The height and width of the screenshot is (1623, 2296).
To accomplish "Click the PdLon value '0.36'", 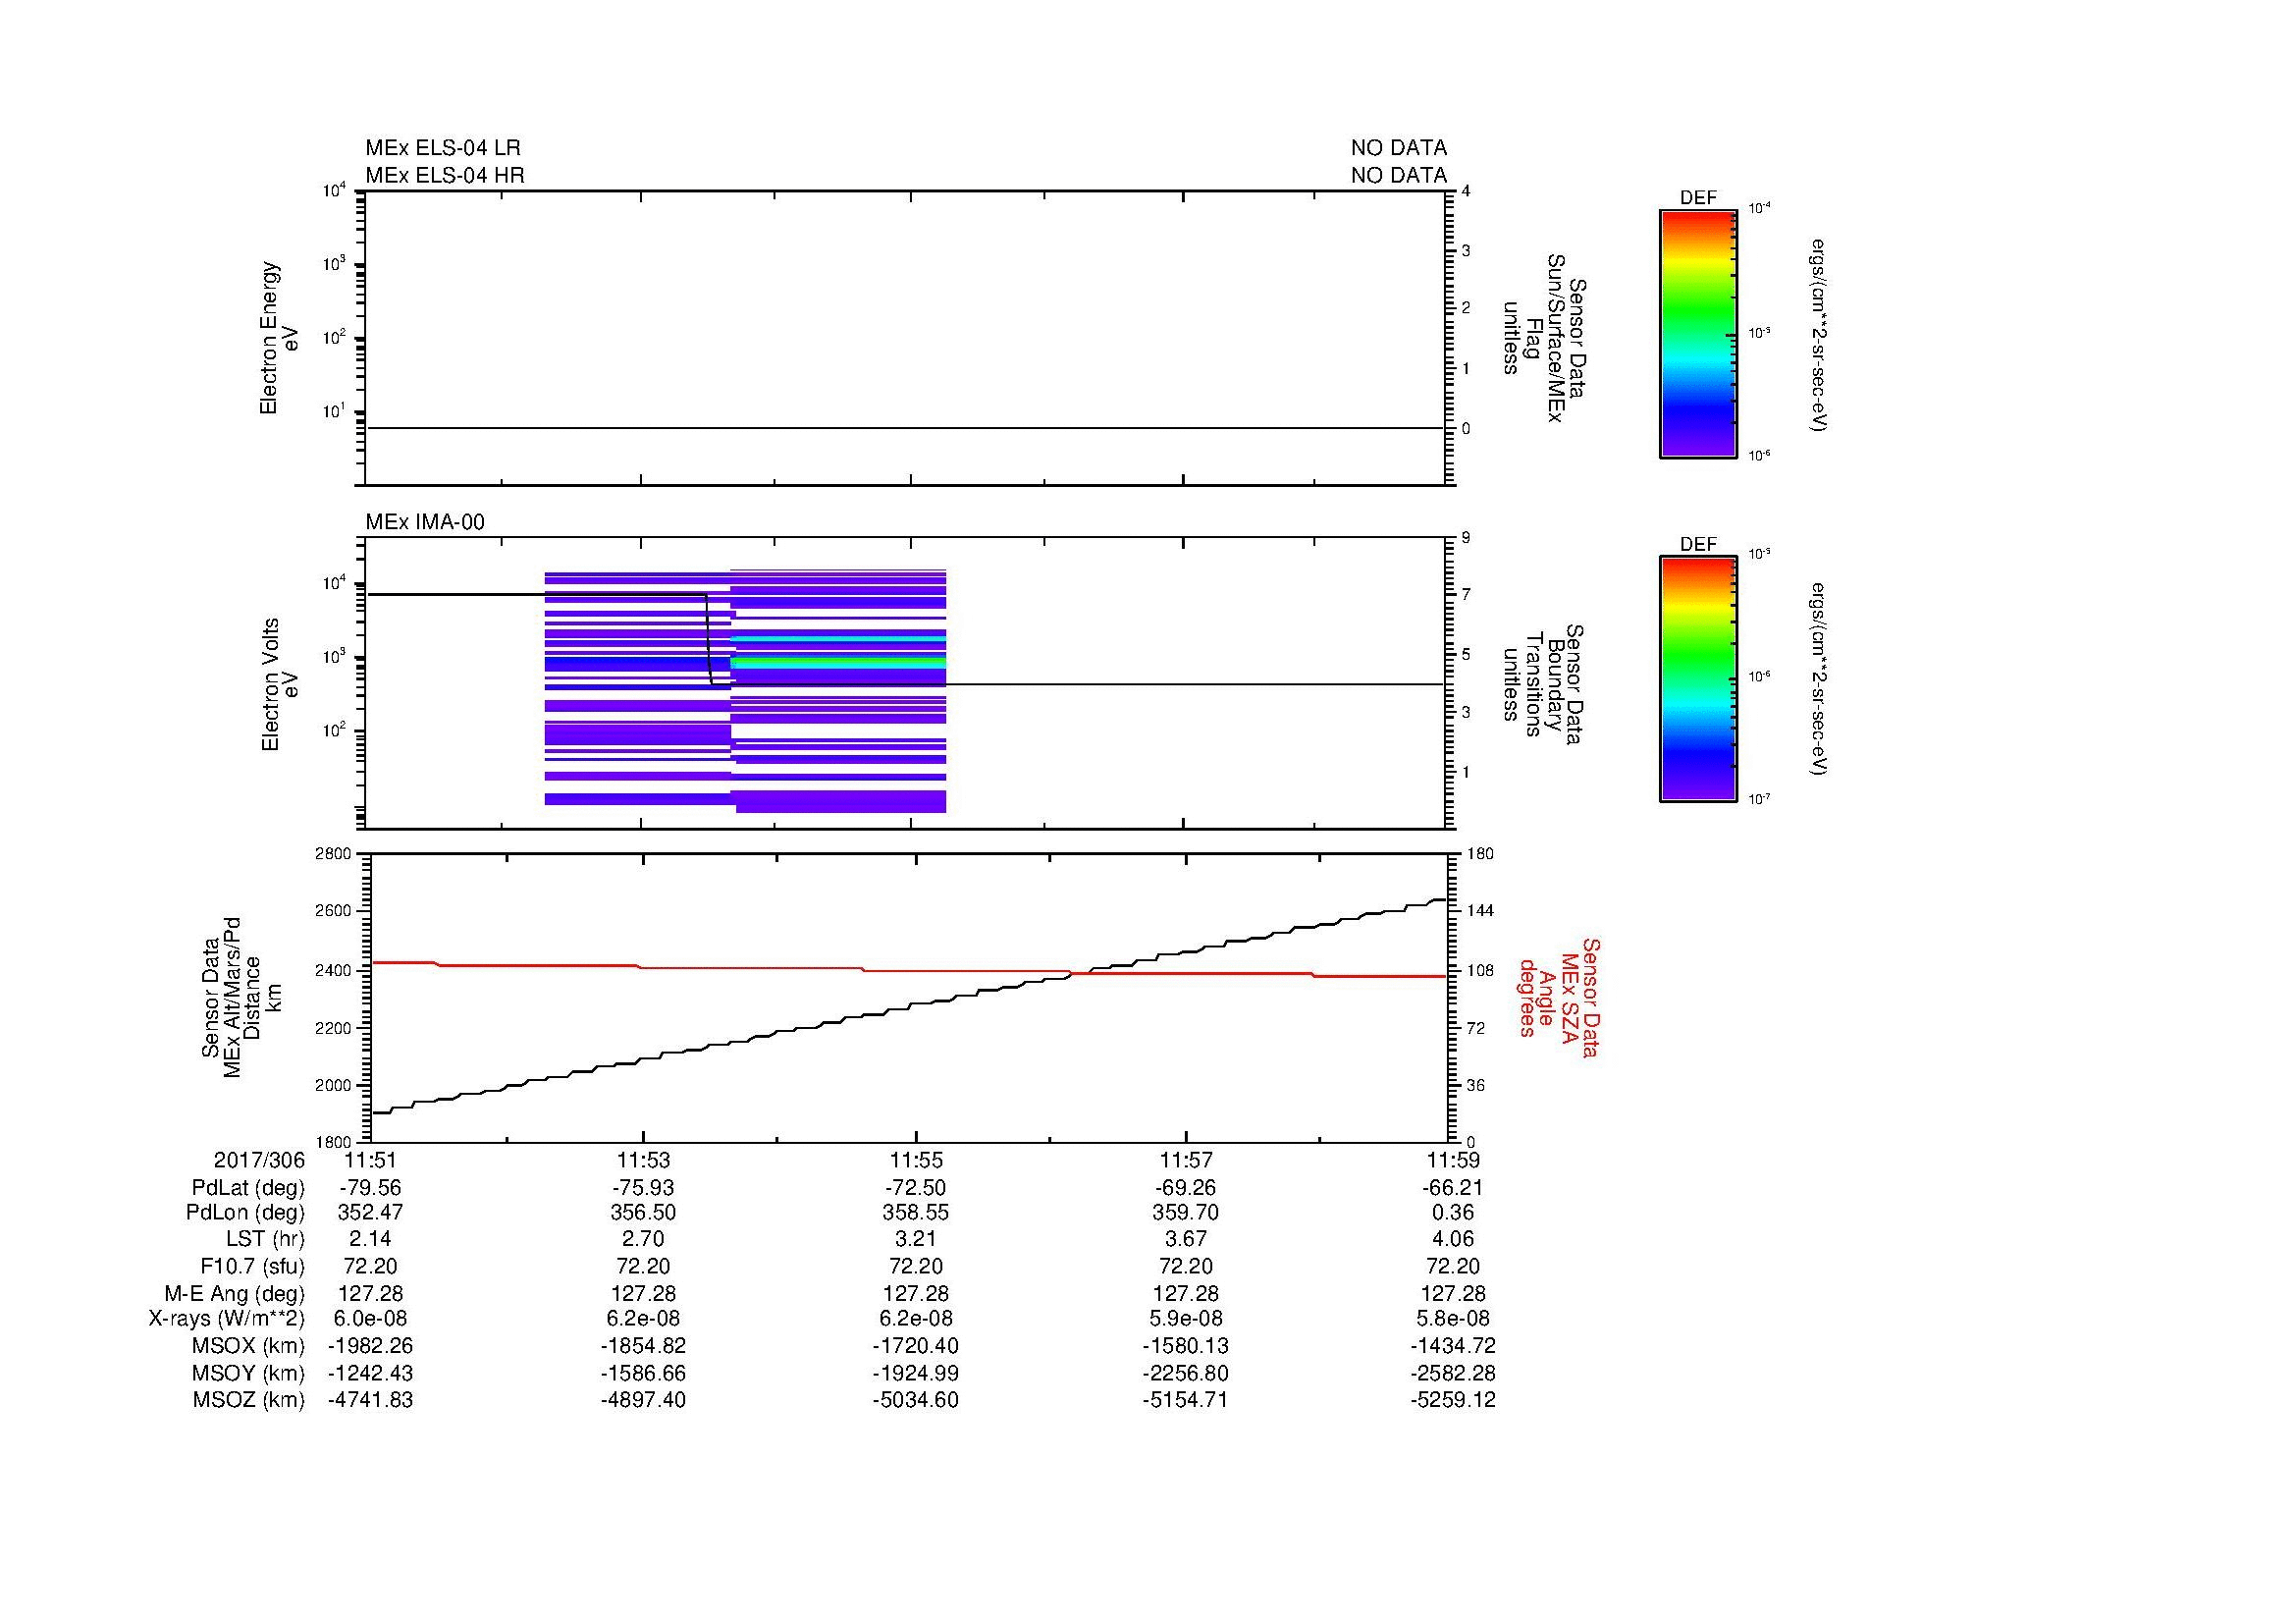I will pyautogui.click(x=1453, y=1213).
